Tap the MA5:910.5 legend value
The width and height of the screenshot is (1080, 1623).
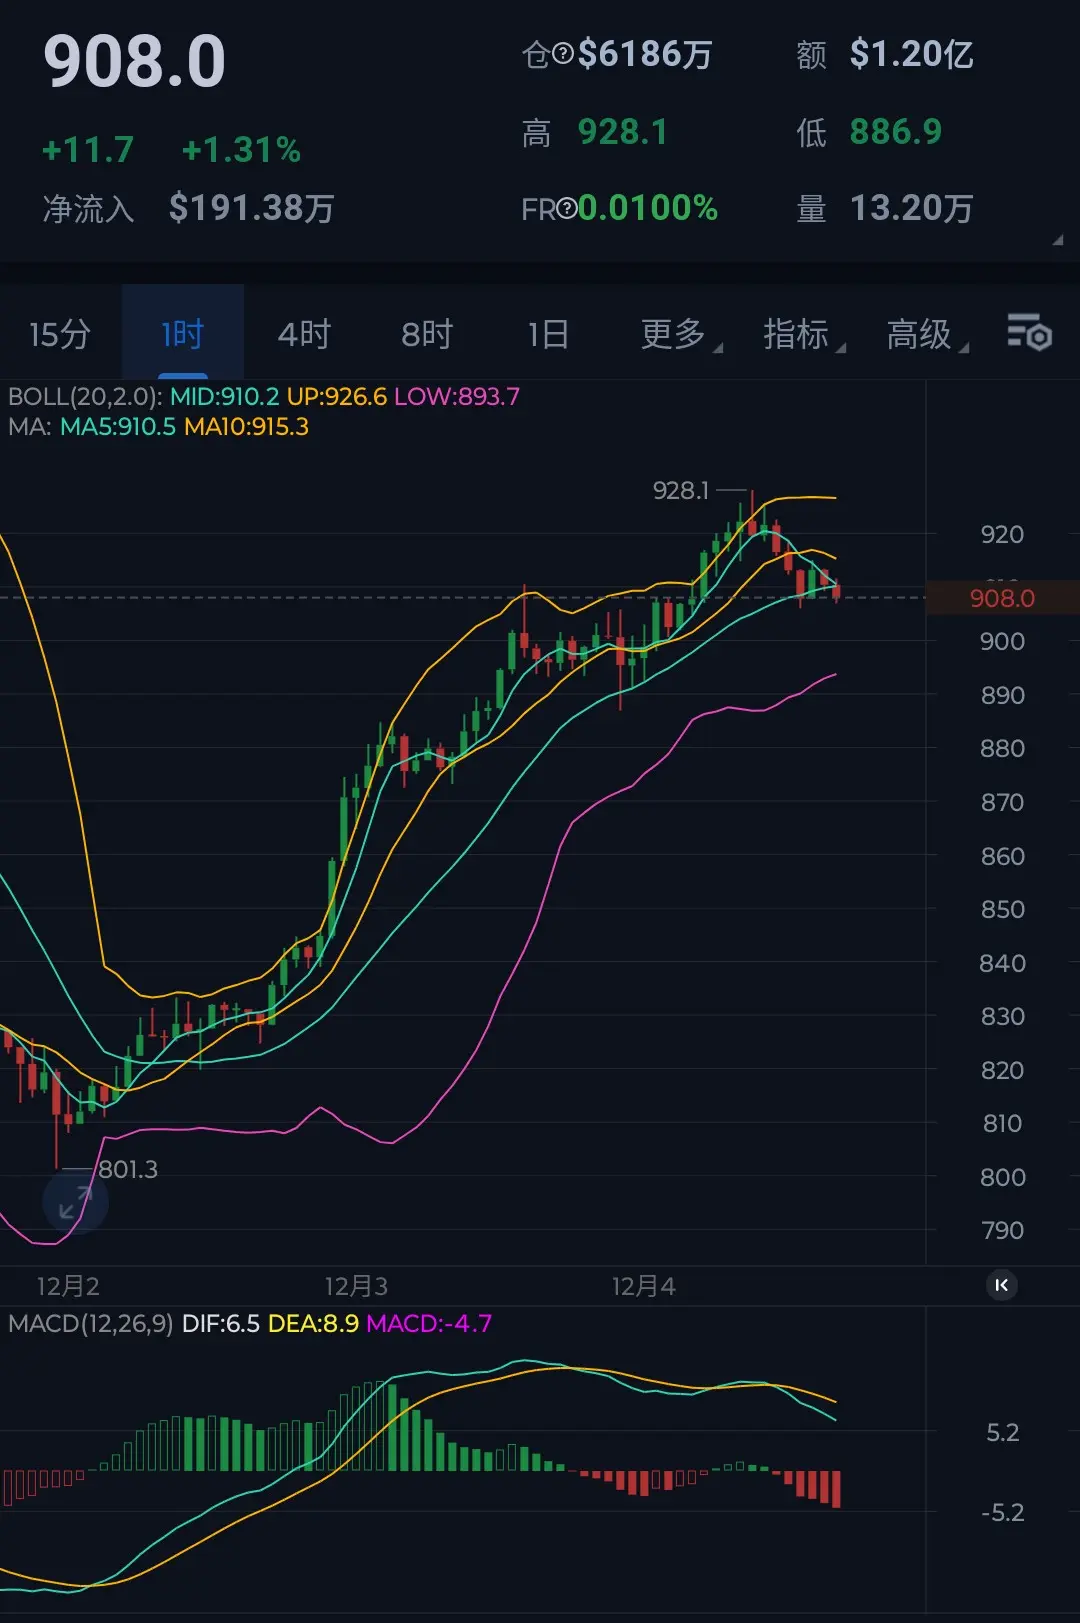coord(118,427)
